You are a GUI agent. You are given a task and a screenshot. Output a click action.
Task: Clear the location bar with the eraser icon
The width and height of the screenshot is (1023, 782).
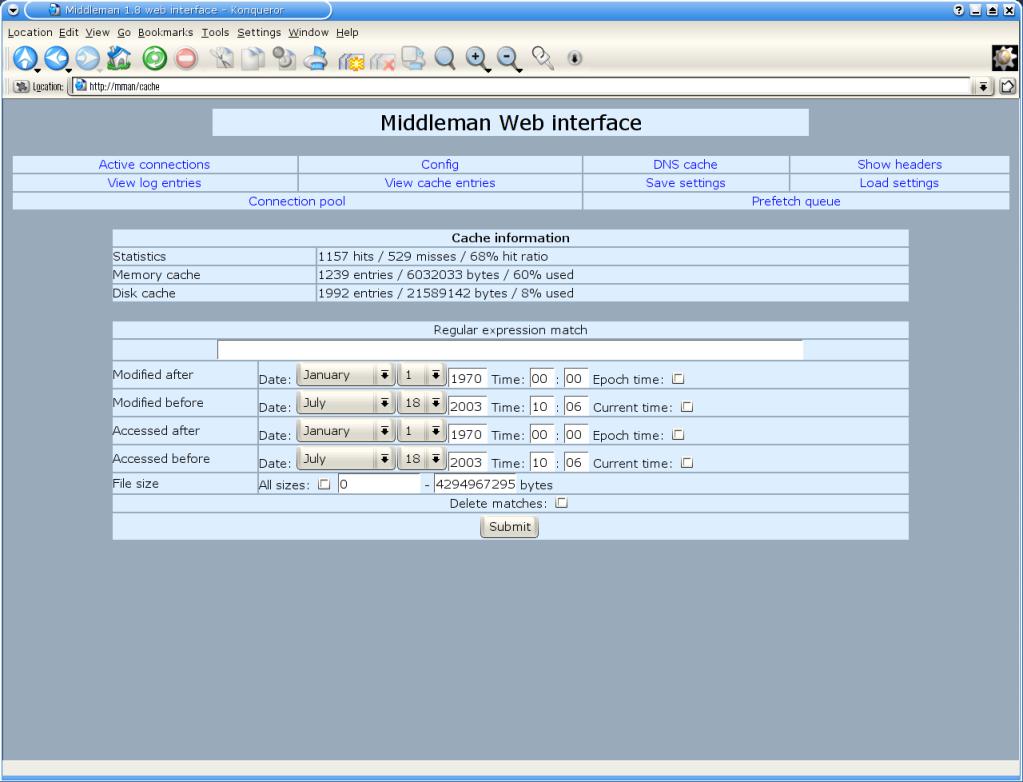pyautogui.click(x=21, y=86)
